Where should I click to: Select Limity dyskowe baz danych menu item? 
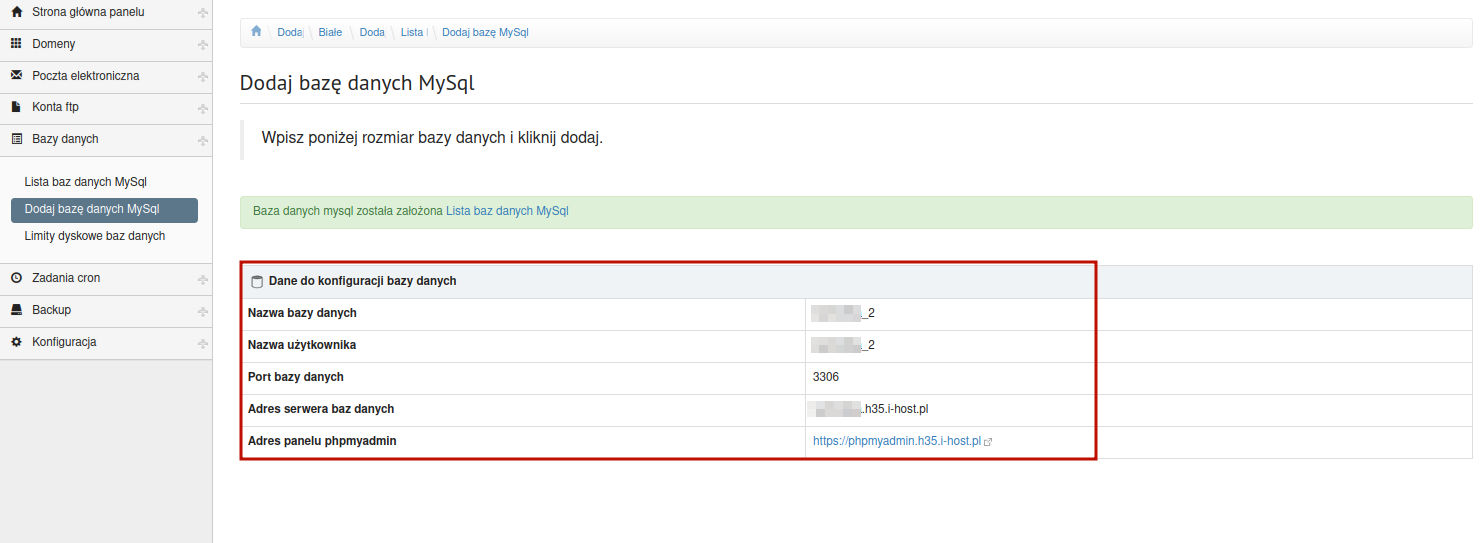coord(95,236)
